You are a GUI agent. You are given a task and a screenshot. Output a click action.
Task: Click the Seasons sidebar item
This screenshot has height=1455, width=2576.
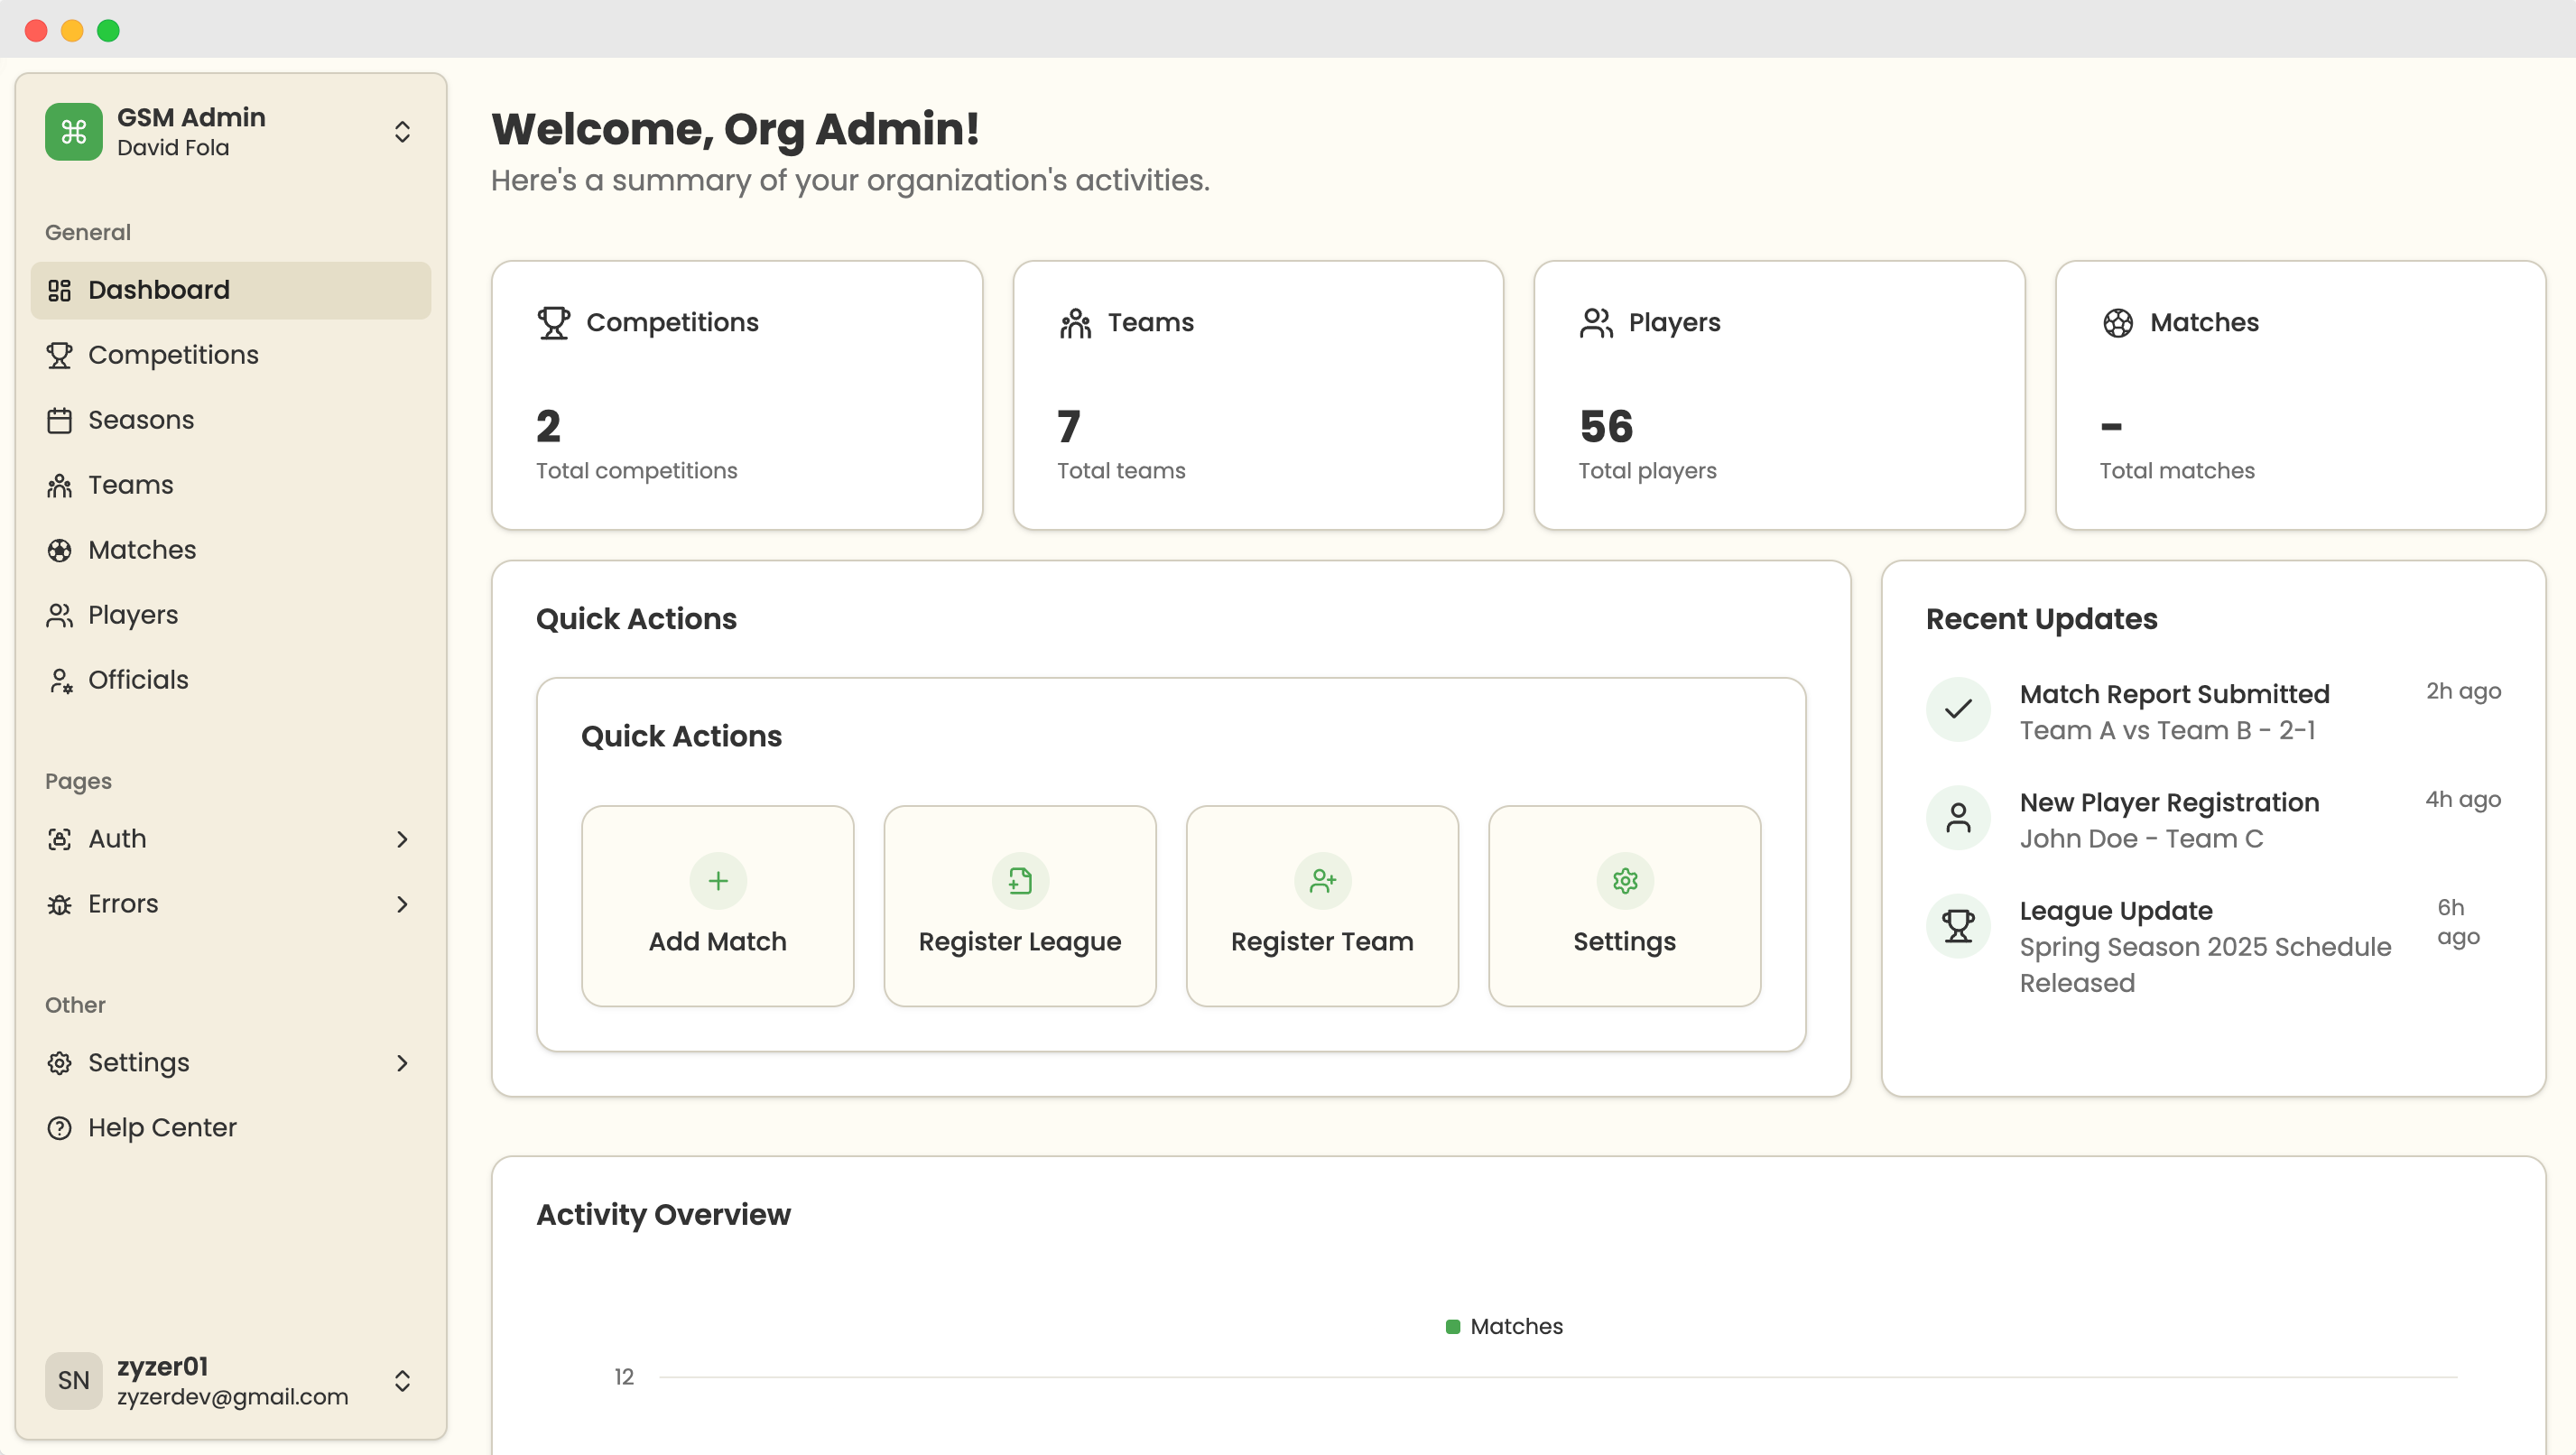coord(141,420)
